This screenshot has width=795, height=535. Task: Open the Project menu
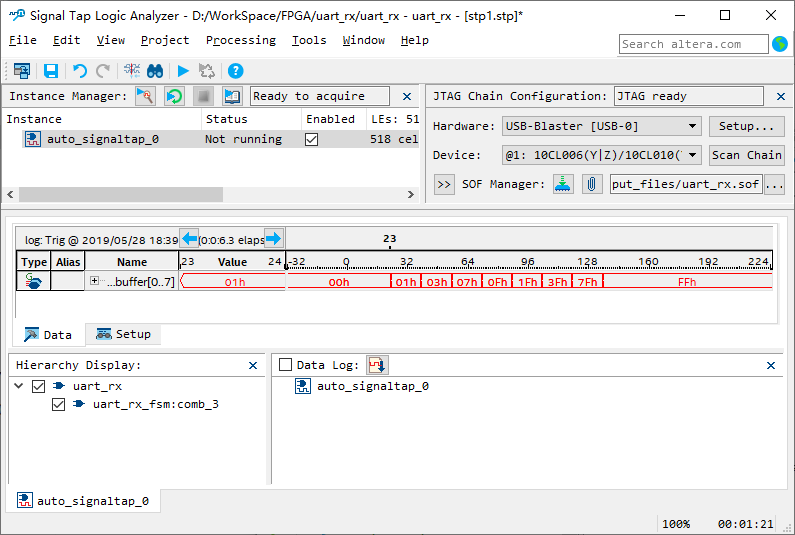[x=165, y=40]
